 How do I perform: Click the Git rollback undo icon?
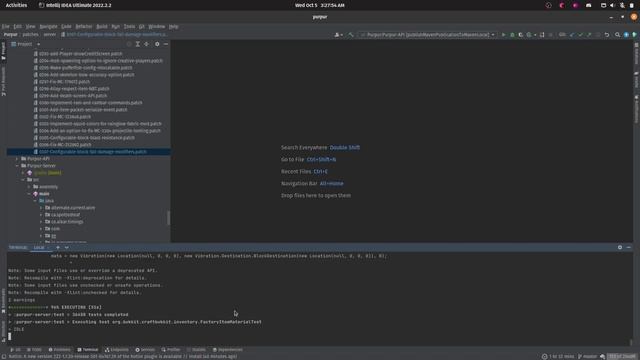[x=607, y=35]
